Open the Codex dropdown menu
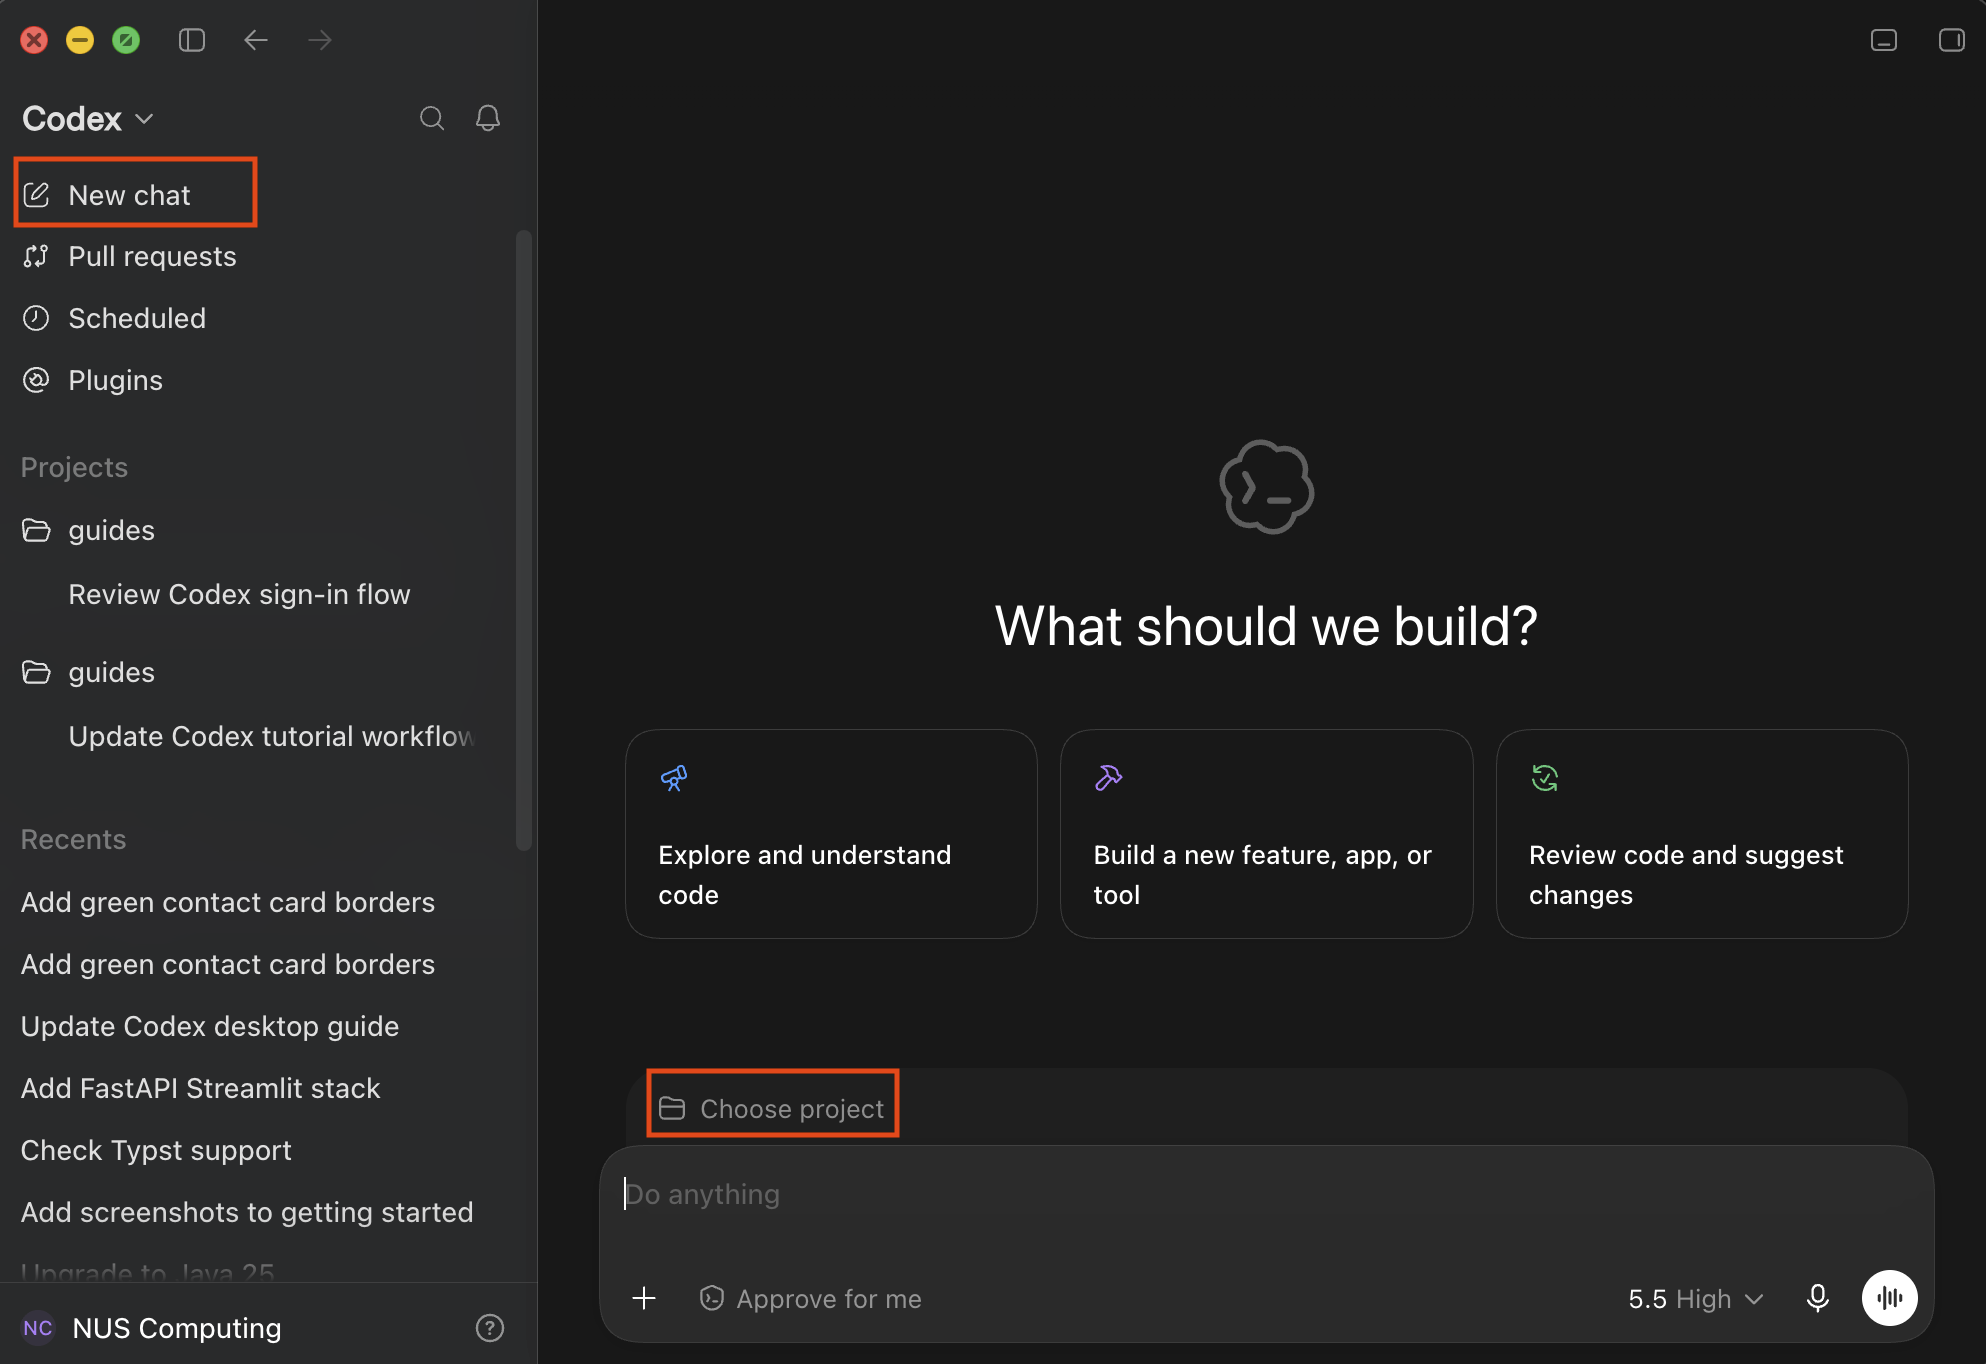This screenshot has height=1364, width=1986. (88, 118)
